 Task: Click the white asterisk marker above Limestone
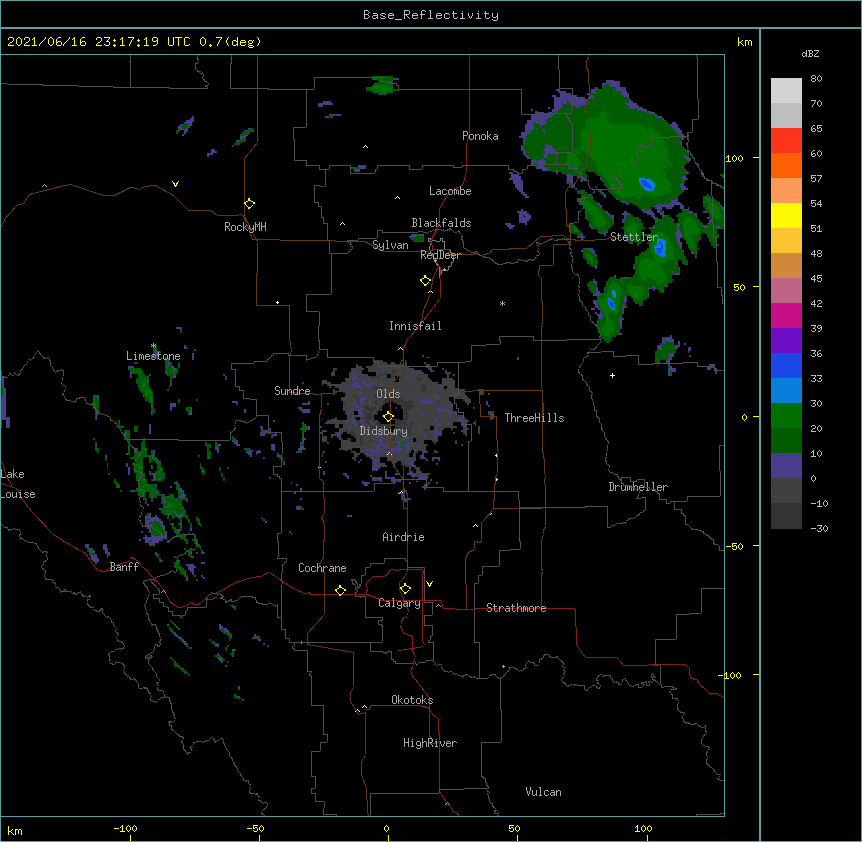coord(154,346)
